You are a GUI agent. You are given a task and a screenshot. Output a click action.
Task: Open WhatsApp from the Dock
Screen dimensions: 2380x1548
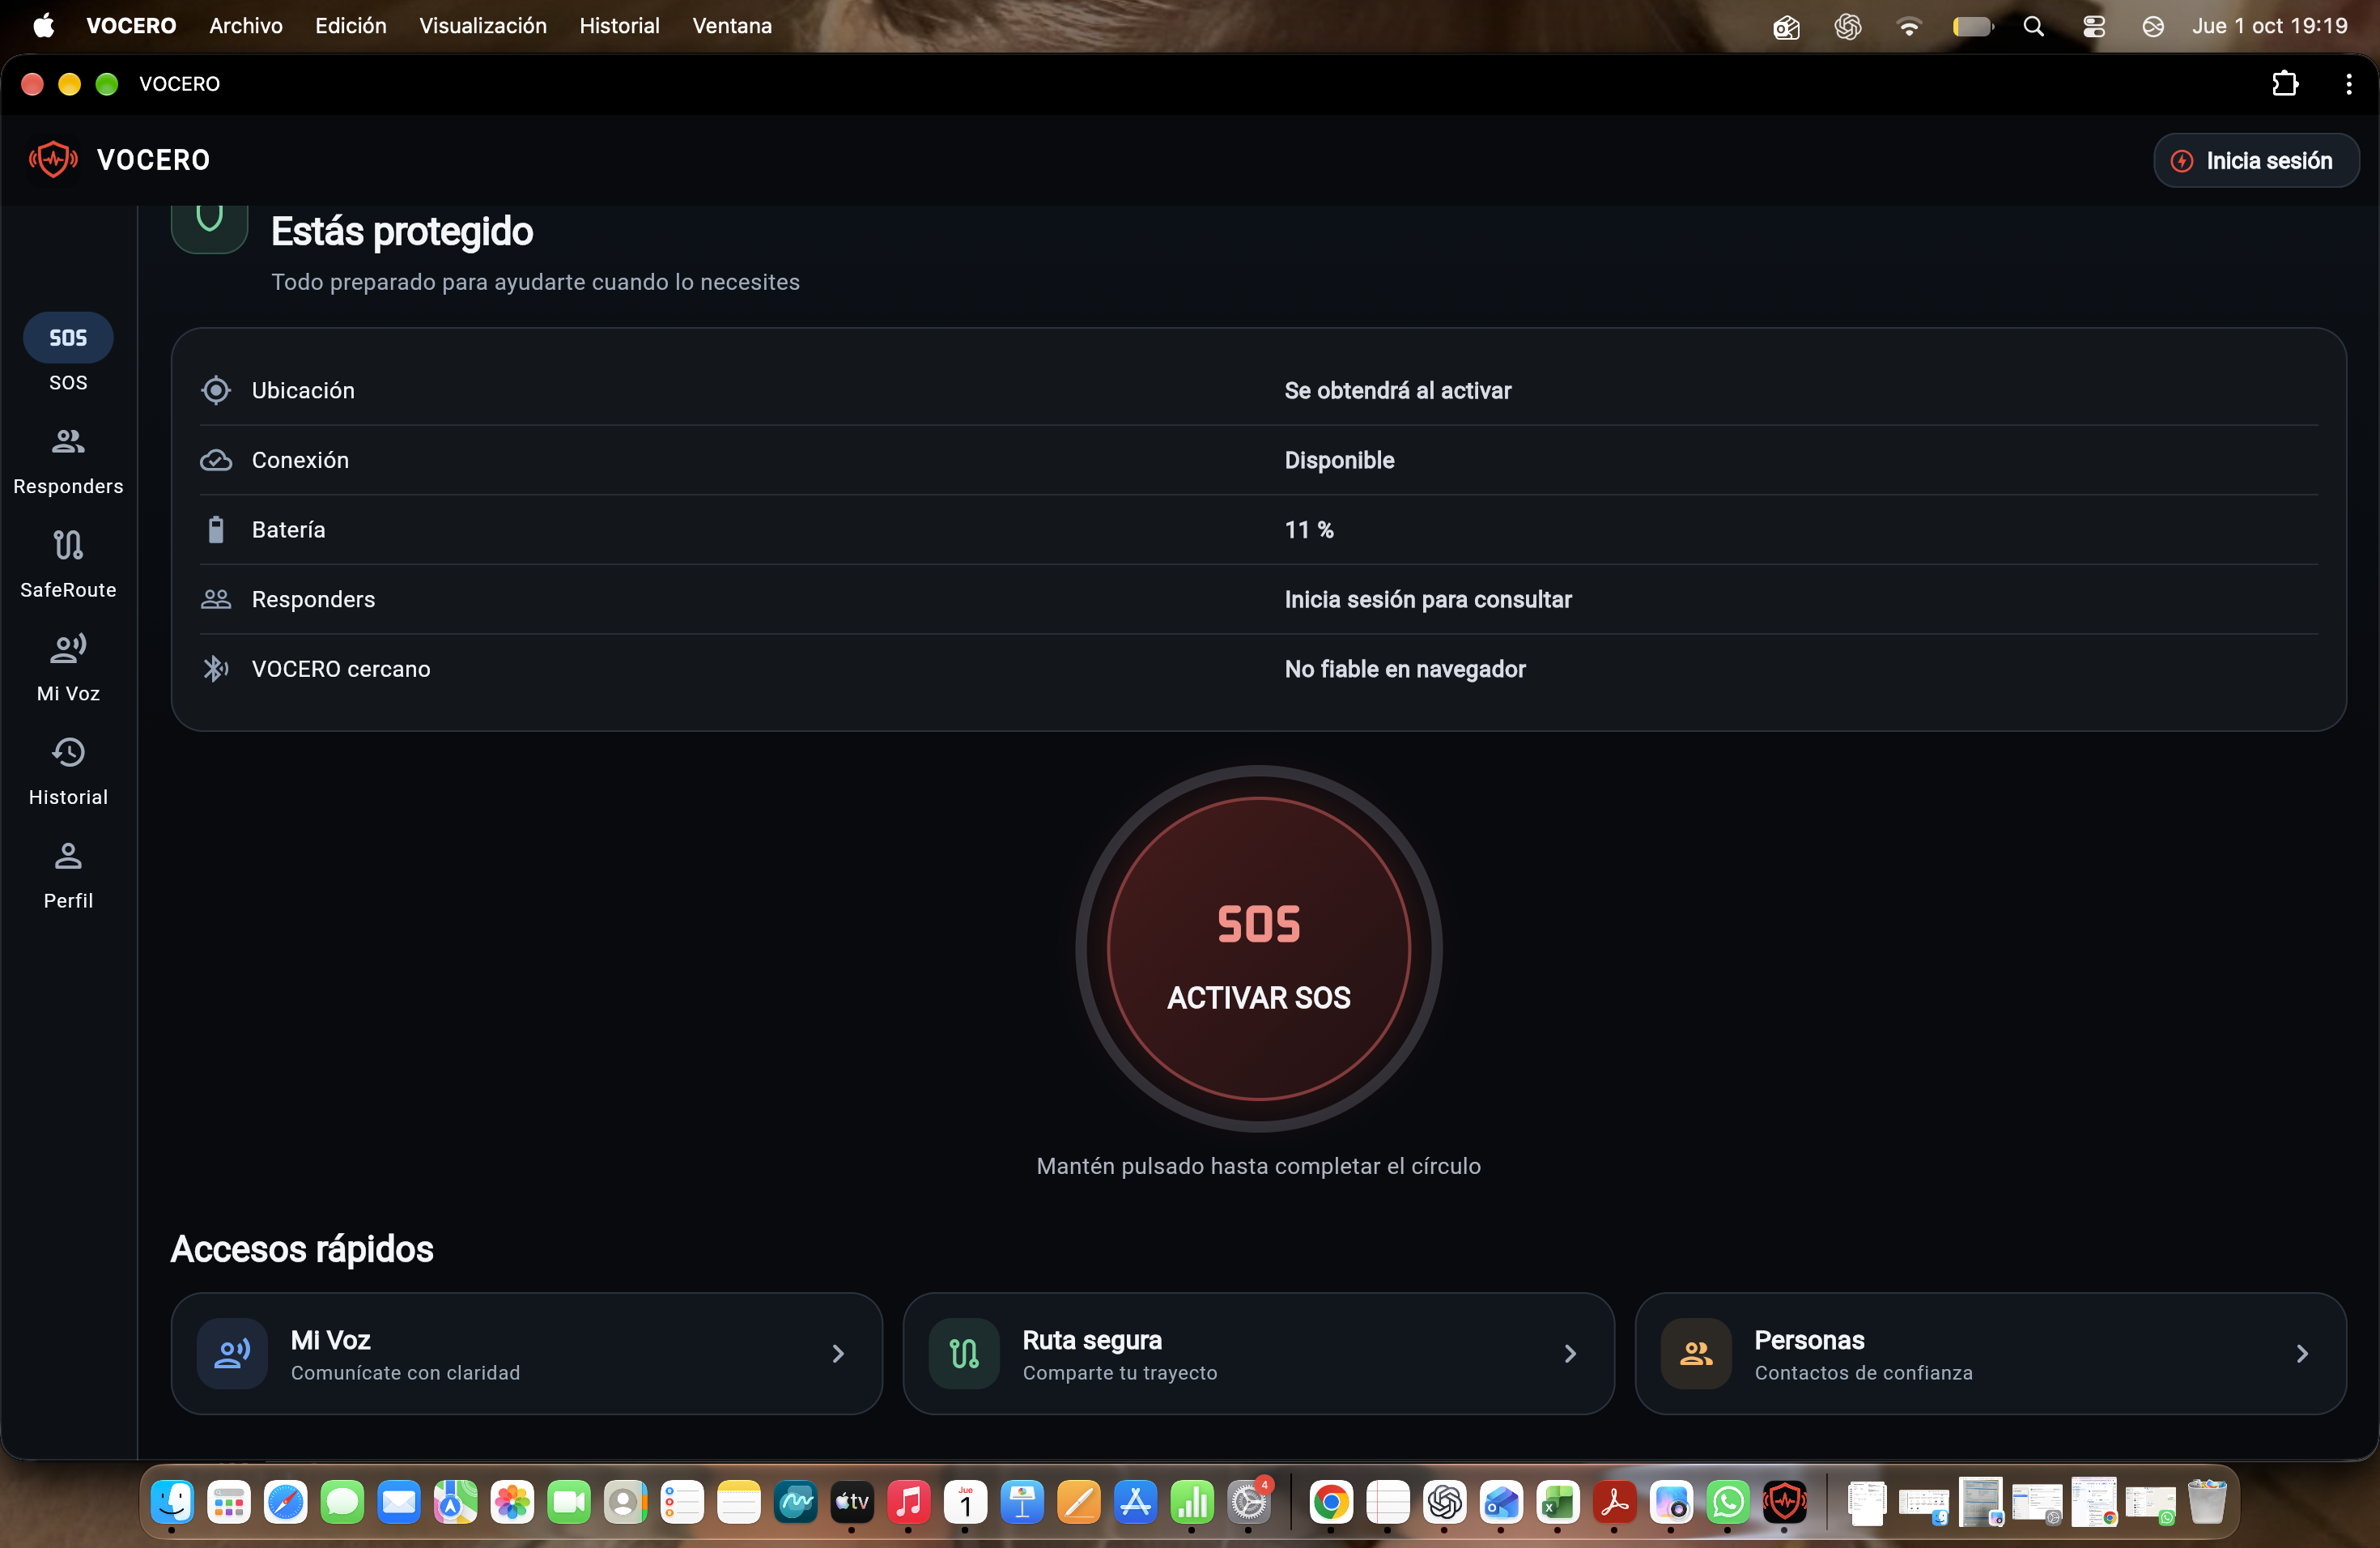(1728, 1501)
